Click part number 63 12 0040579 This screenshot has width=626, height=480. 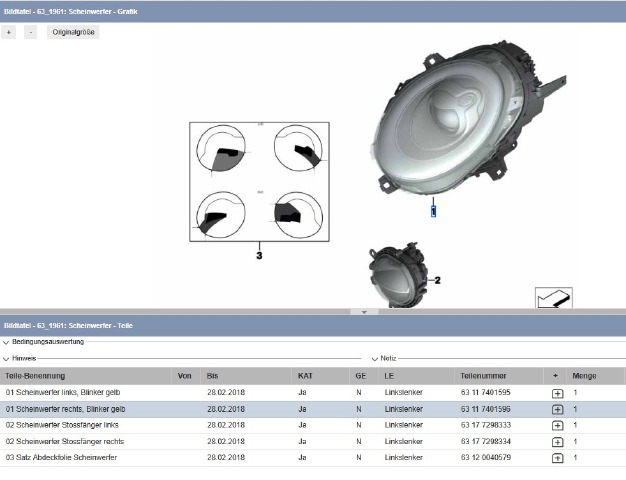[x=486, y=458]
